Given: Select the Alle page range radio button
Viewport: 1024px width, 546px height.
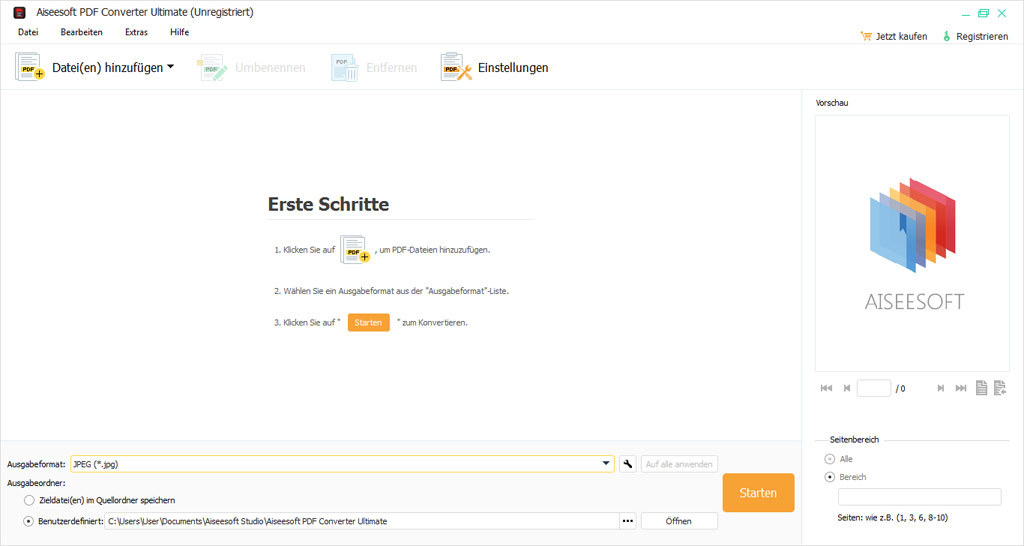Looking at the screenshot, I should [x=830, y=459].
